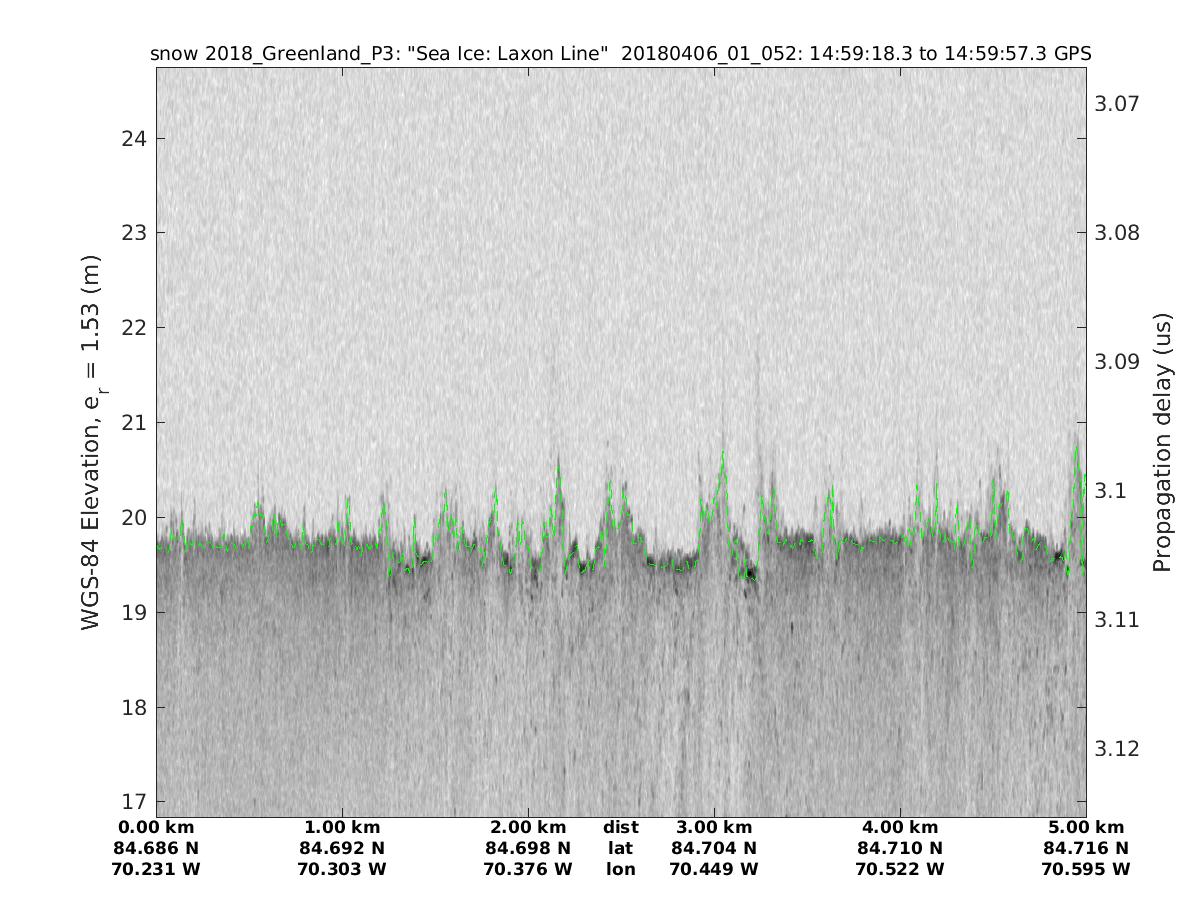
Task: Click the 0.00 km distance label
Action: (157, 827)
